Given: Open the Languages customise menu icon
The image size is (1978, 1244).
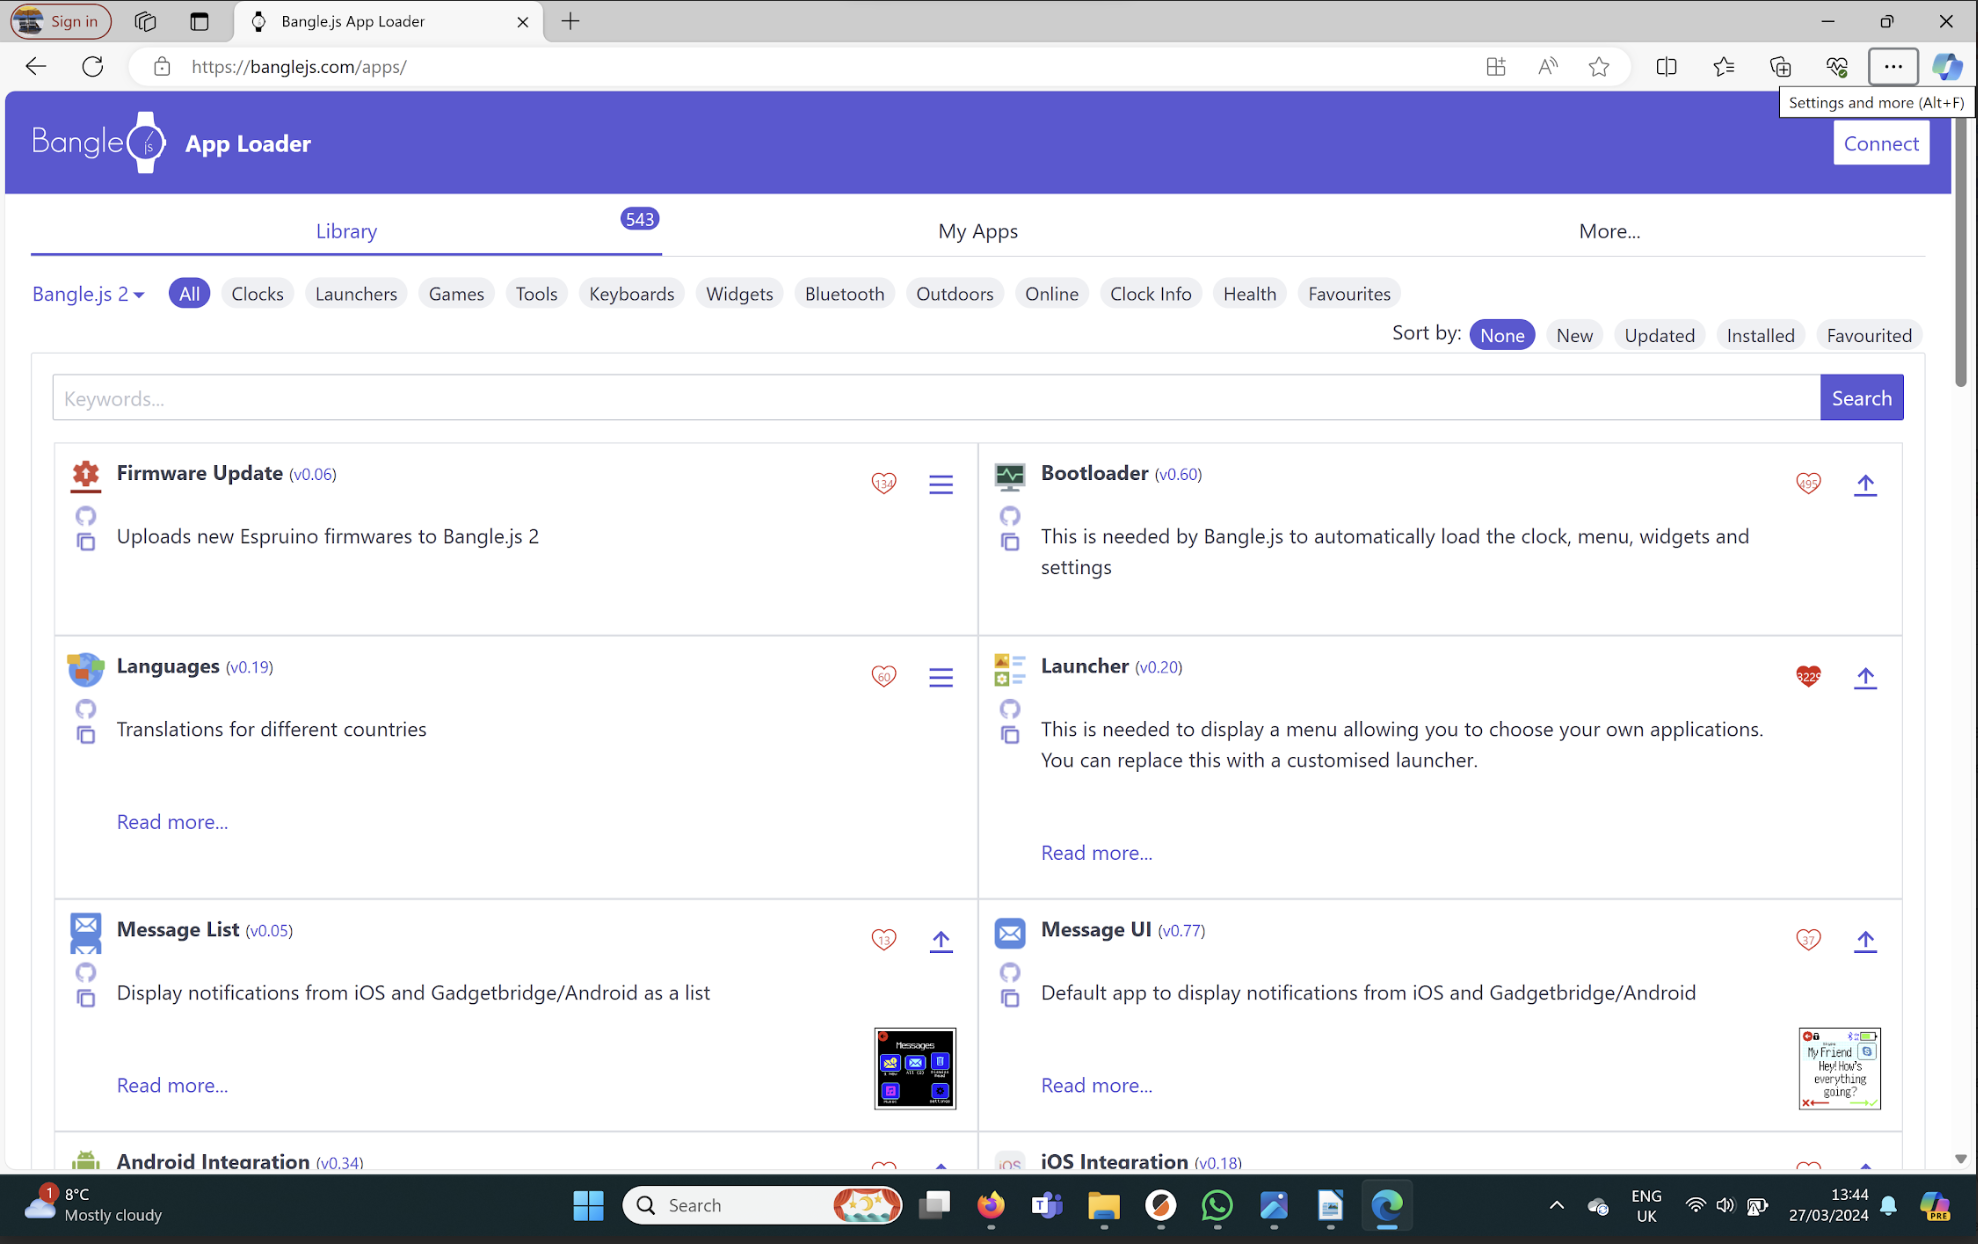Looking at the screenshot, I should coord(940,677).
